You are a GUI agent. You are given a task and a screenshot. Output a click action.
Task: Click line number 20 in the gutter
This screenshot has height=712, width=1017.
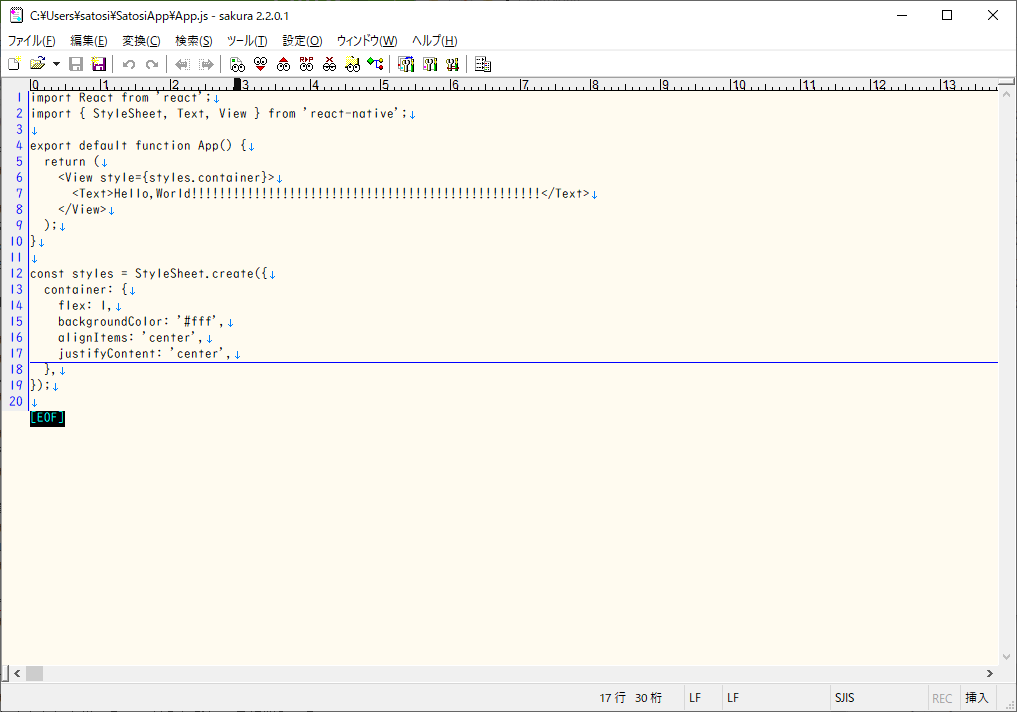pyautogui.click(x=16, y=401)
